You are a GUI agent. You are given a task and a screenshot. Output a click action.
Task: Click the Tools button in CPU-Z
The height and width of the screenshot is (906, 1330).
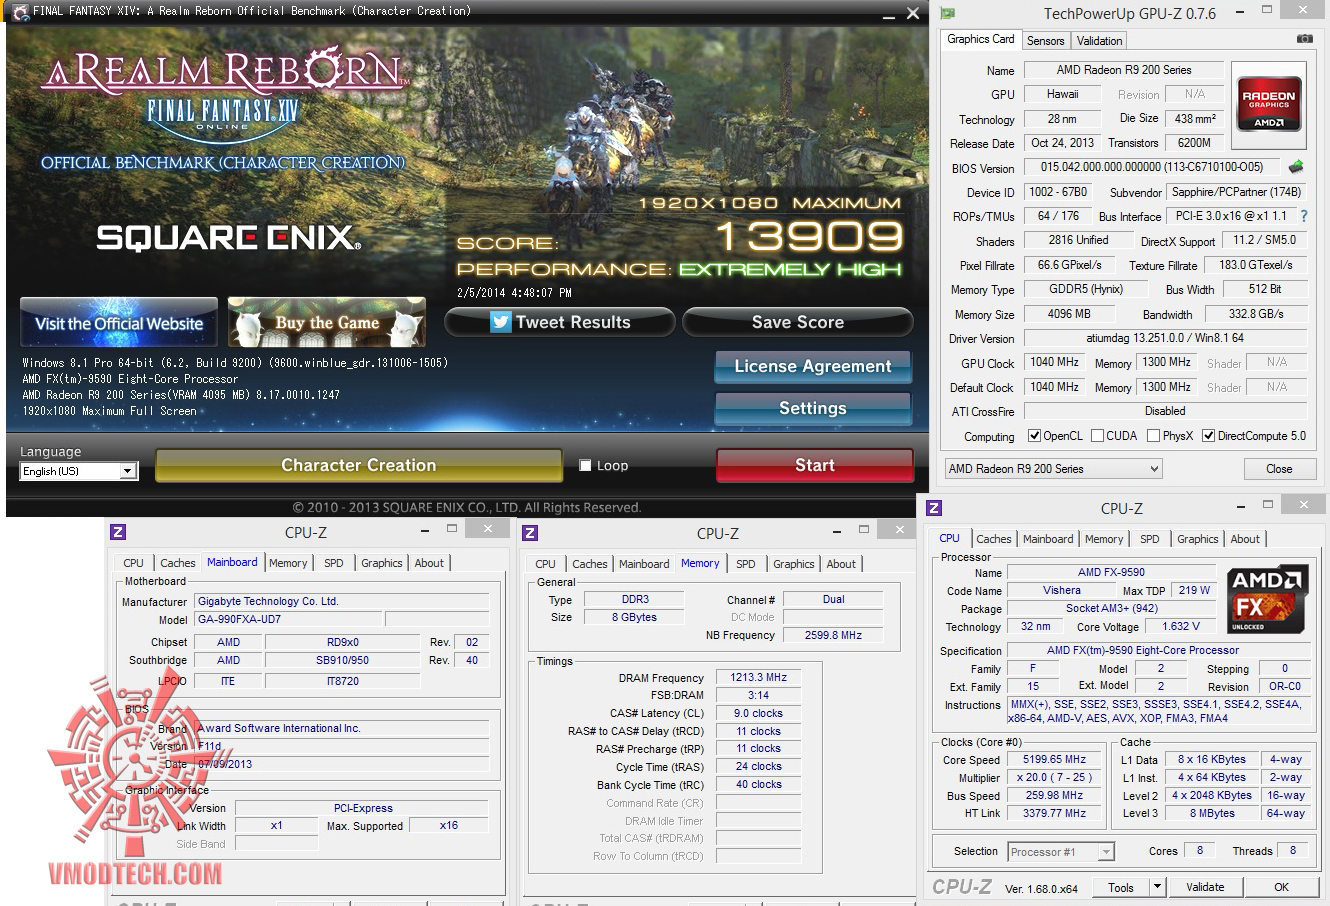[1121, 887]
